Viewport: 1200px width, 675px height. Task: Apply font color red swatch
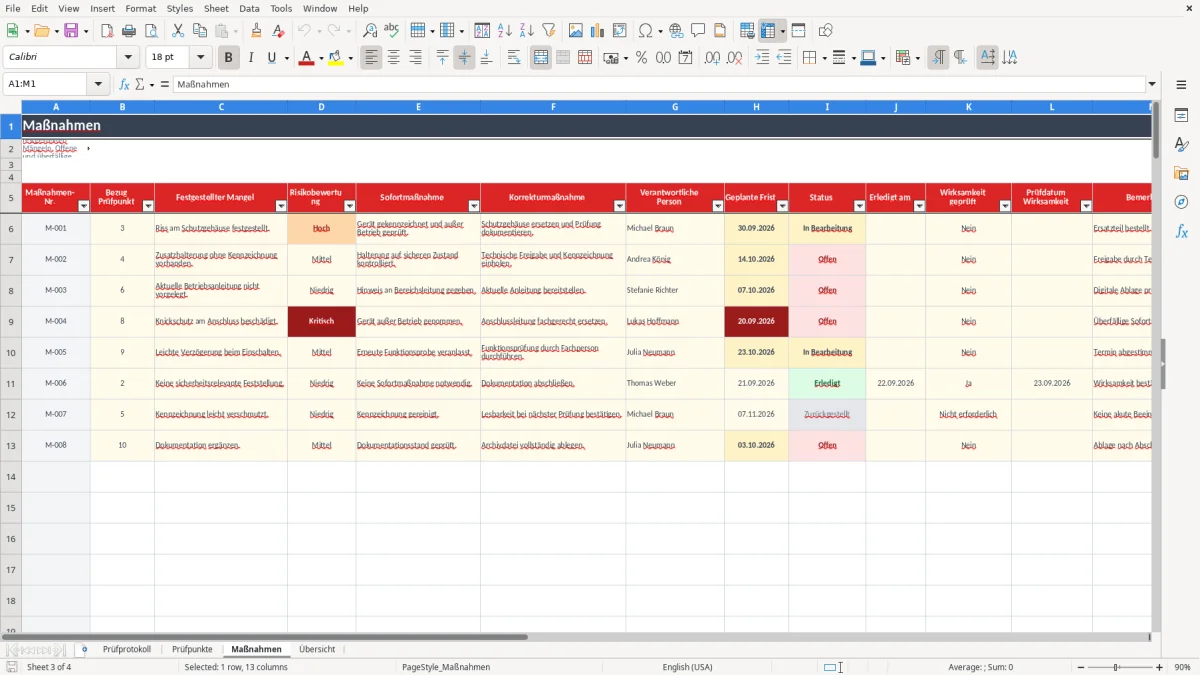coord(305,58)
